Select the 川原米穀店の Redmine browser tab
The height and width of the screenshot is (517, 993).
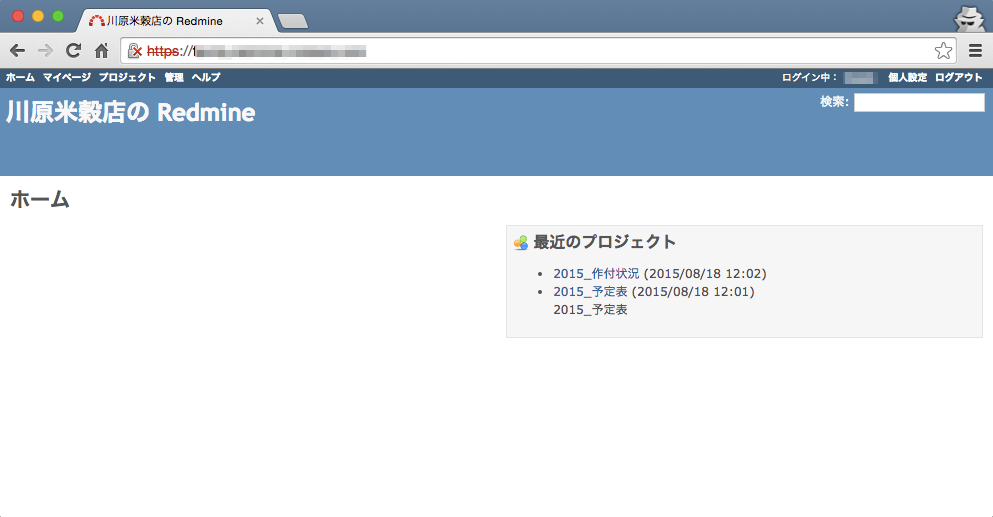click(x=176, y=21)
